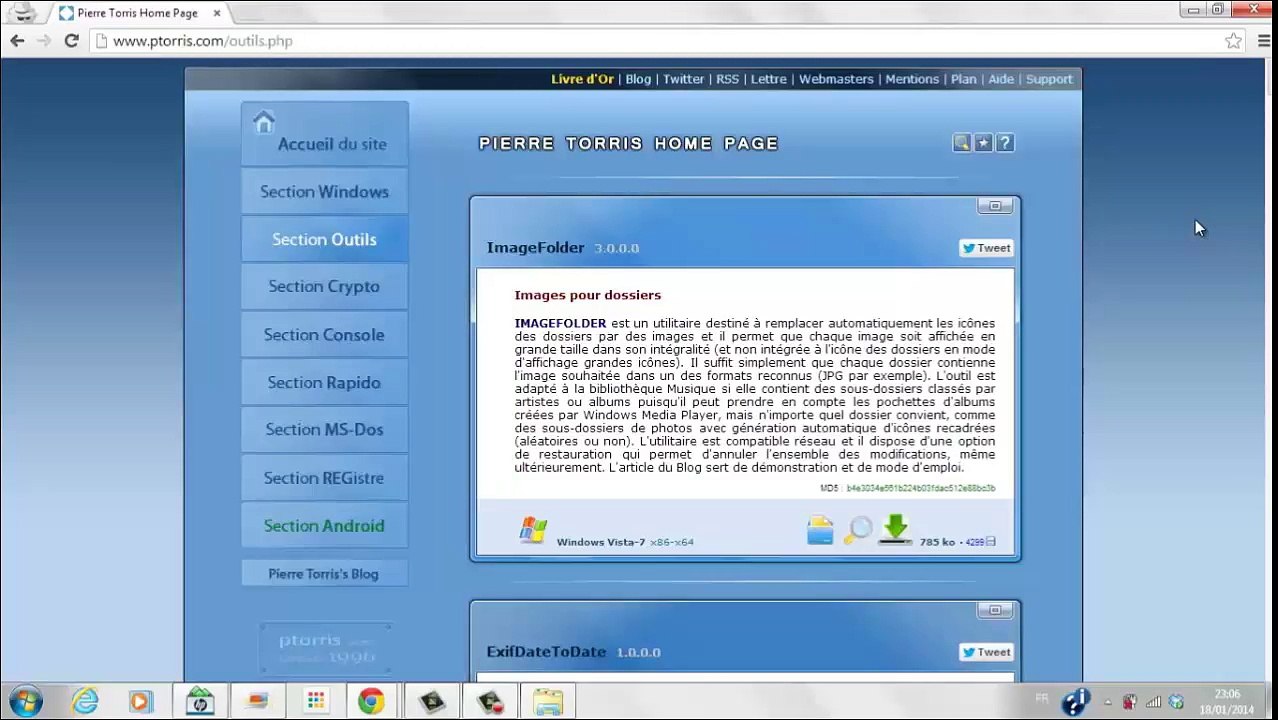1278x720 pixels.
Task: Click the Images pour dossiers heading
Action: (588, 295)
